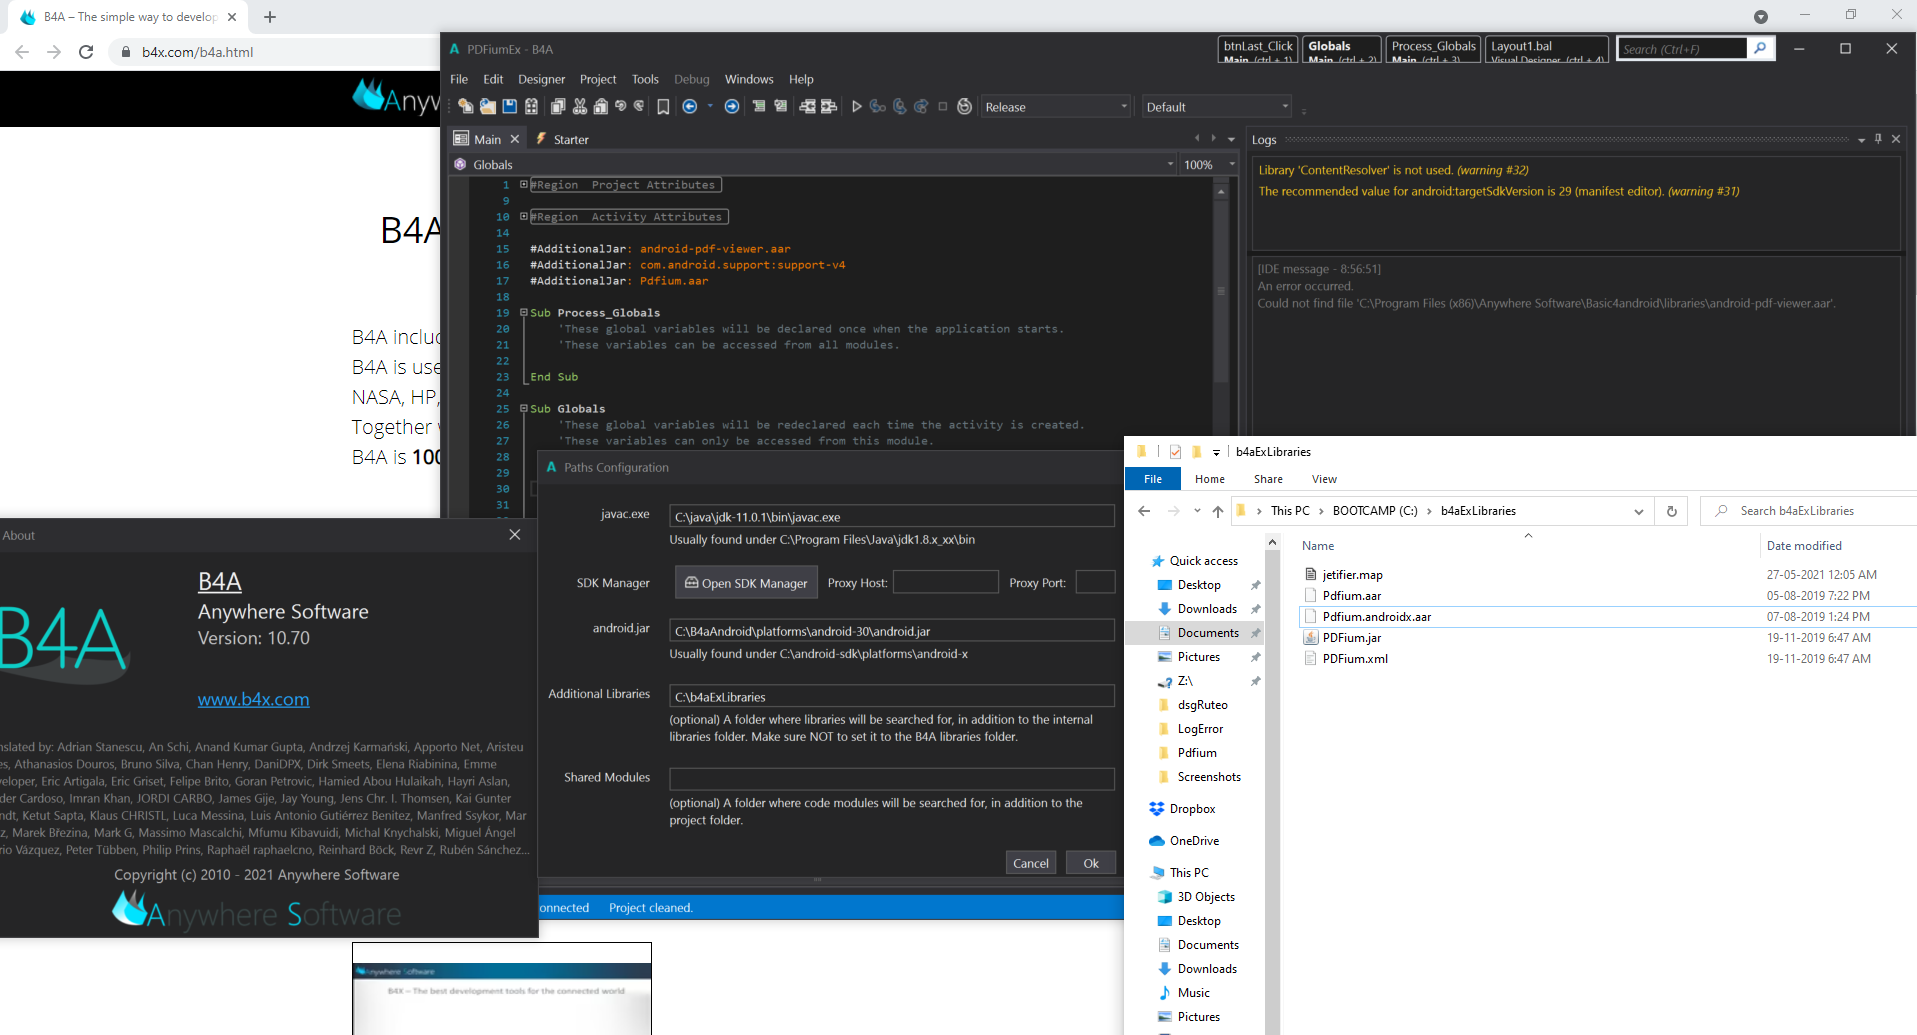Image resolution: width=1917 pixels, height=1035 pixels.
Task: Toggle bookmark using the toolbar bookmark icon
Action: pos(663,107)
